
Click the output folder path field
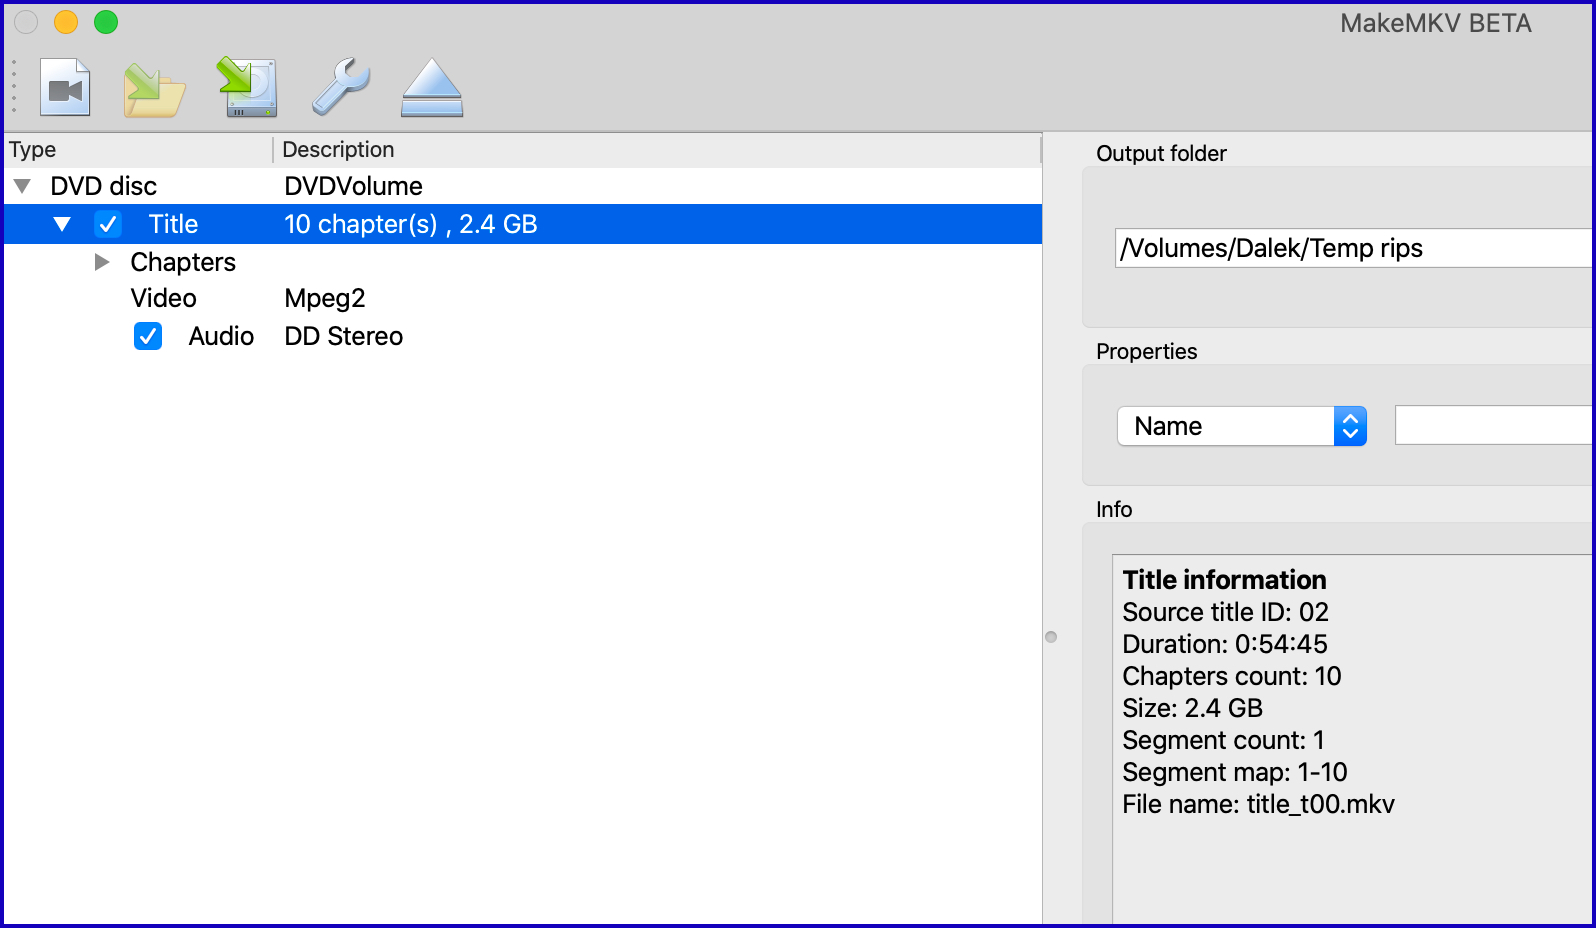click(1352, 248)
